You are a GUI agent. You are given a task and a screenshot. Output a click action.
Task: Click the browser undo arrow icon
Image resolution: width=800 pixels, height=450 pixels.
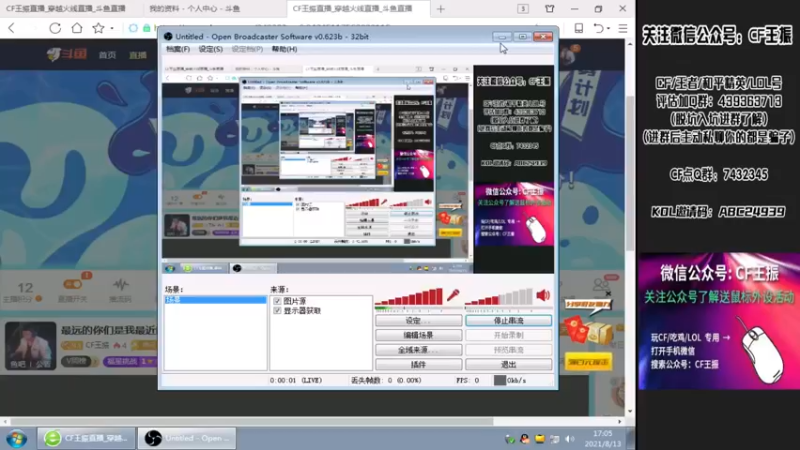pos(598,28)
